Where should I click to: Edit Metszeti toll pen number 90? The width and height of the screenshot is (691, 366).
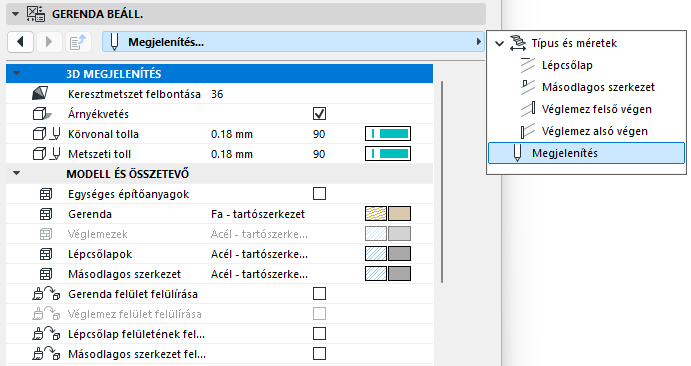[x=319, y=154]
